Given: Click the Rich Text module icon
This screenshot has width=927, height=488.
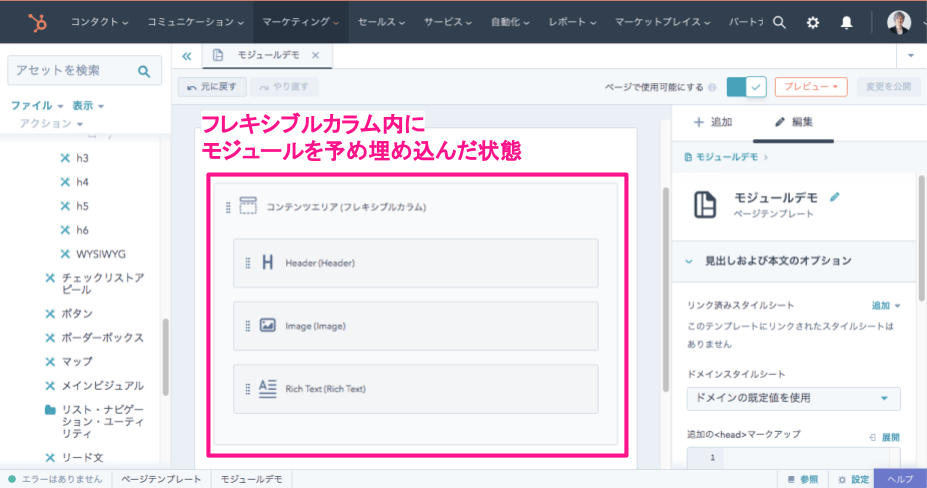Looking at the screenshot, I should pyautogui.click(x=267, y=388).
